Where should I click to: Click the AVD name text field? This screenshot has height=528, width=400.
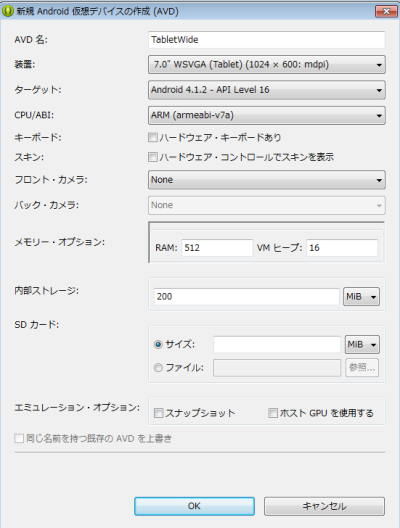pyautogui.click(x=267, y=40)
